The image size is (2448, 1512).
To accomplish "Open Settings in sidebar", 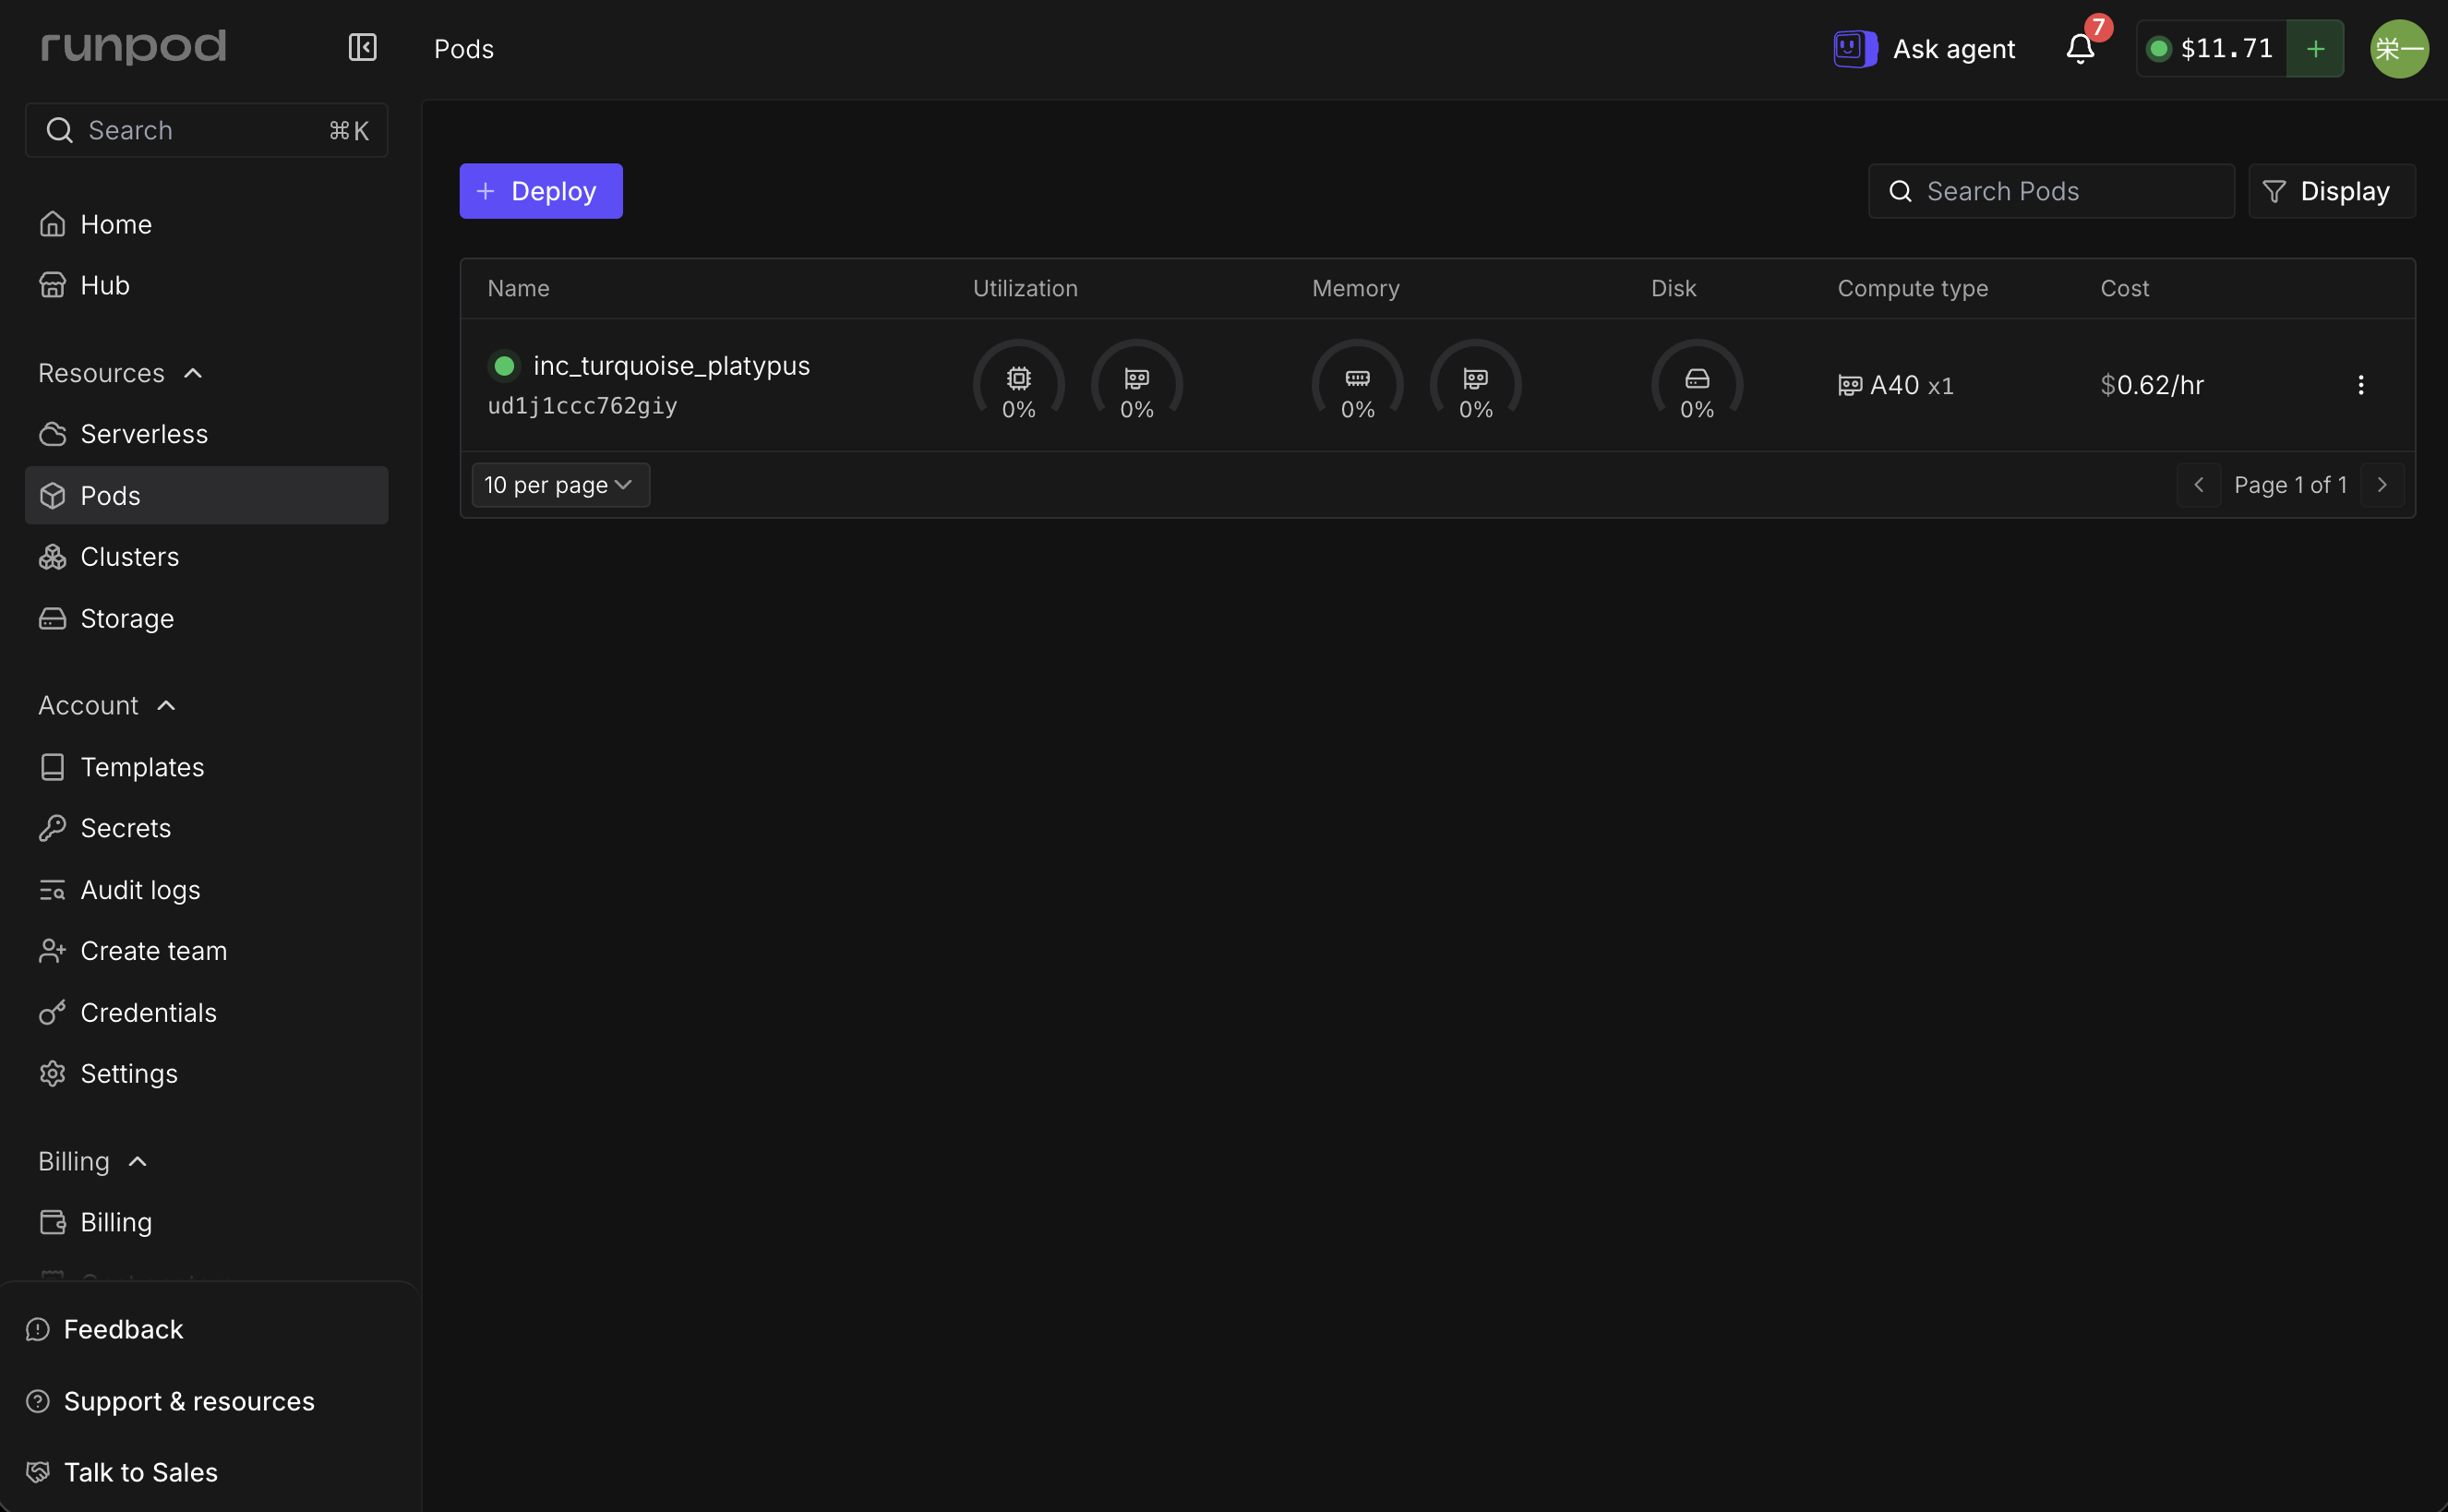I will (206, 1074).
